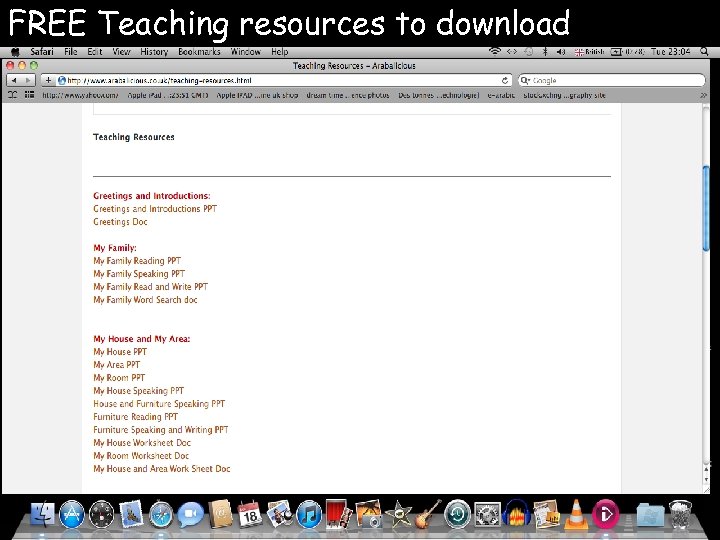Image resolution: width=720 pixels, height=540 pixels.
Task: Go back with Safari's back arrow
Action: [14, 80]
